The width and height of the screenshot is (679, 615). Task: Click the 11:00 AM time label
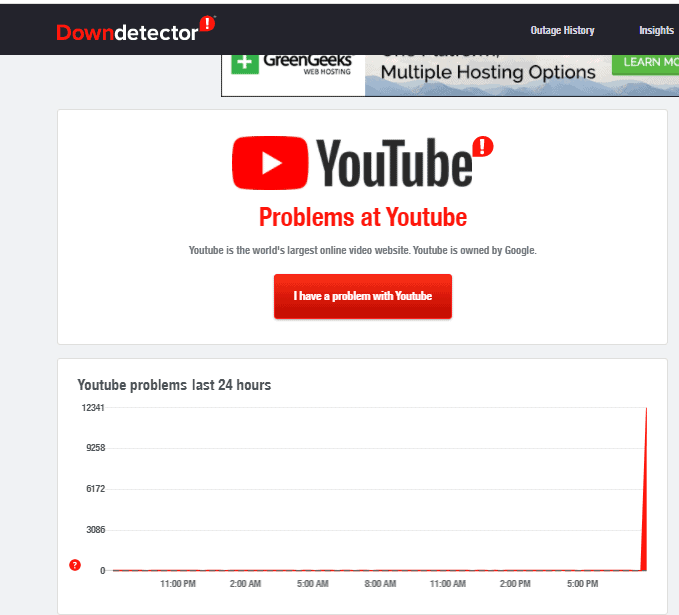[448, 584]
